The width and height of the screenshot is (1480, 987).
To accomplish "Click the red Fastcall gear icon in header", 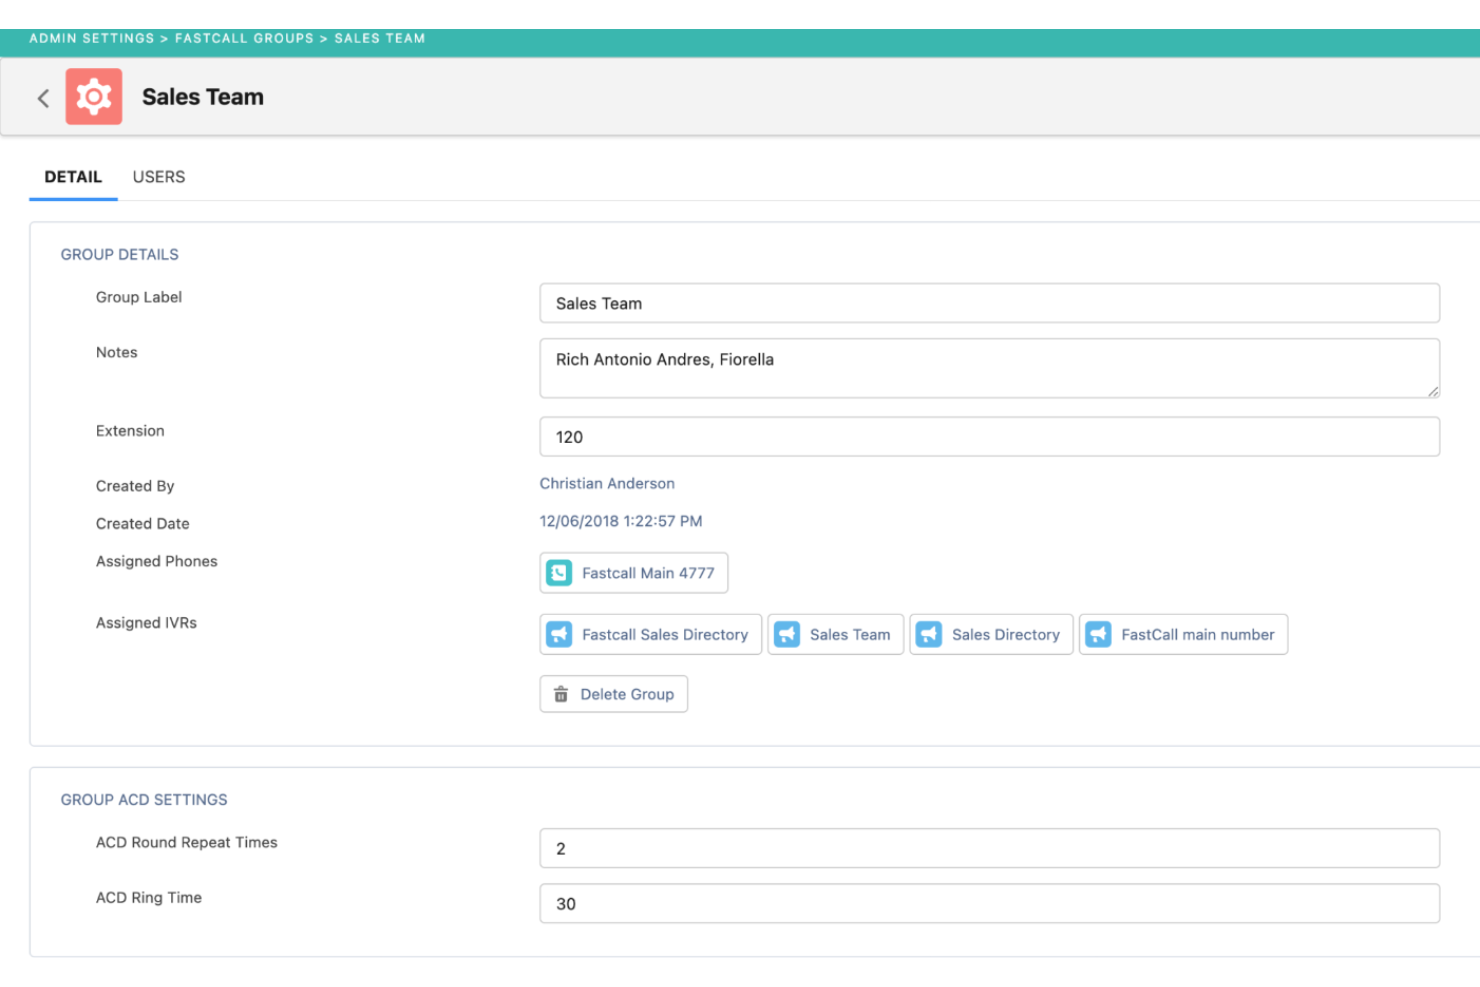I will tap(93, 97).
